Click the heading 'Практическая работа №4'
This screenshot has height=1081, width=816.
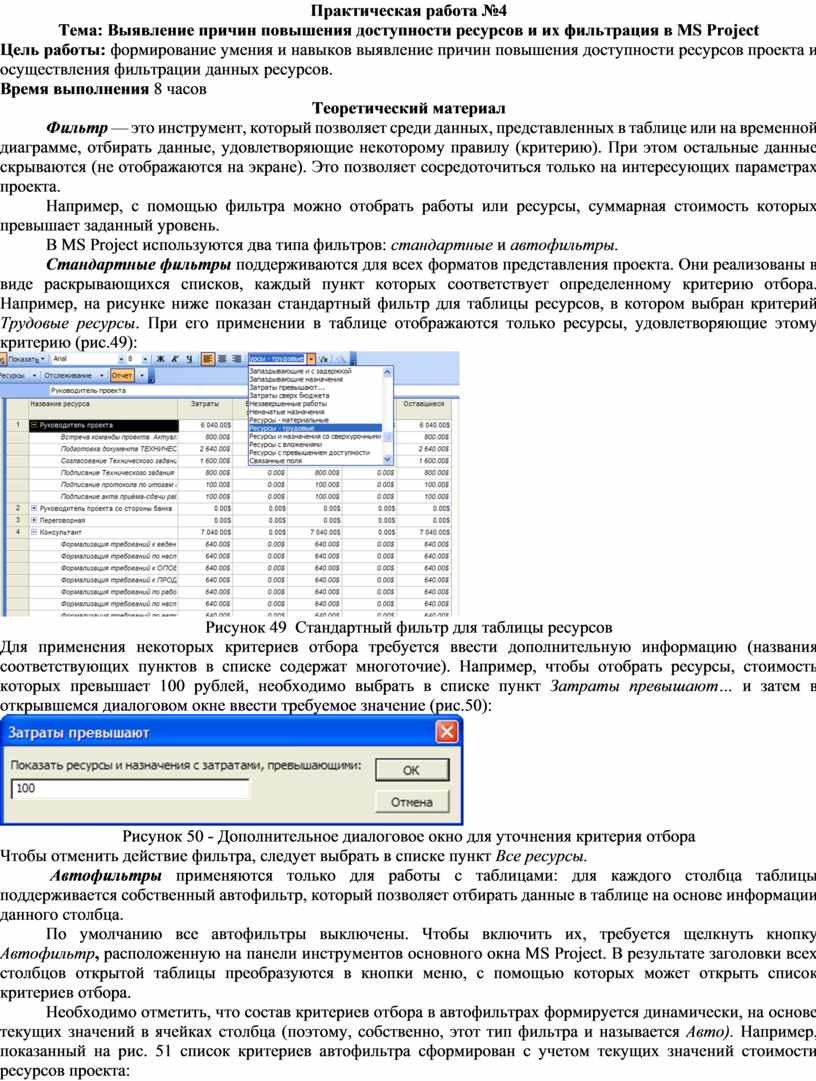pos(409,11)
